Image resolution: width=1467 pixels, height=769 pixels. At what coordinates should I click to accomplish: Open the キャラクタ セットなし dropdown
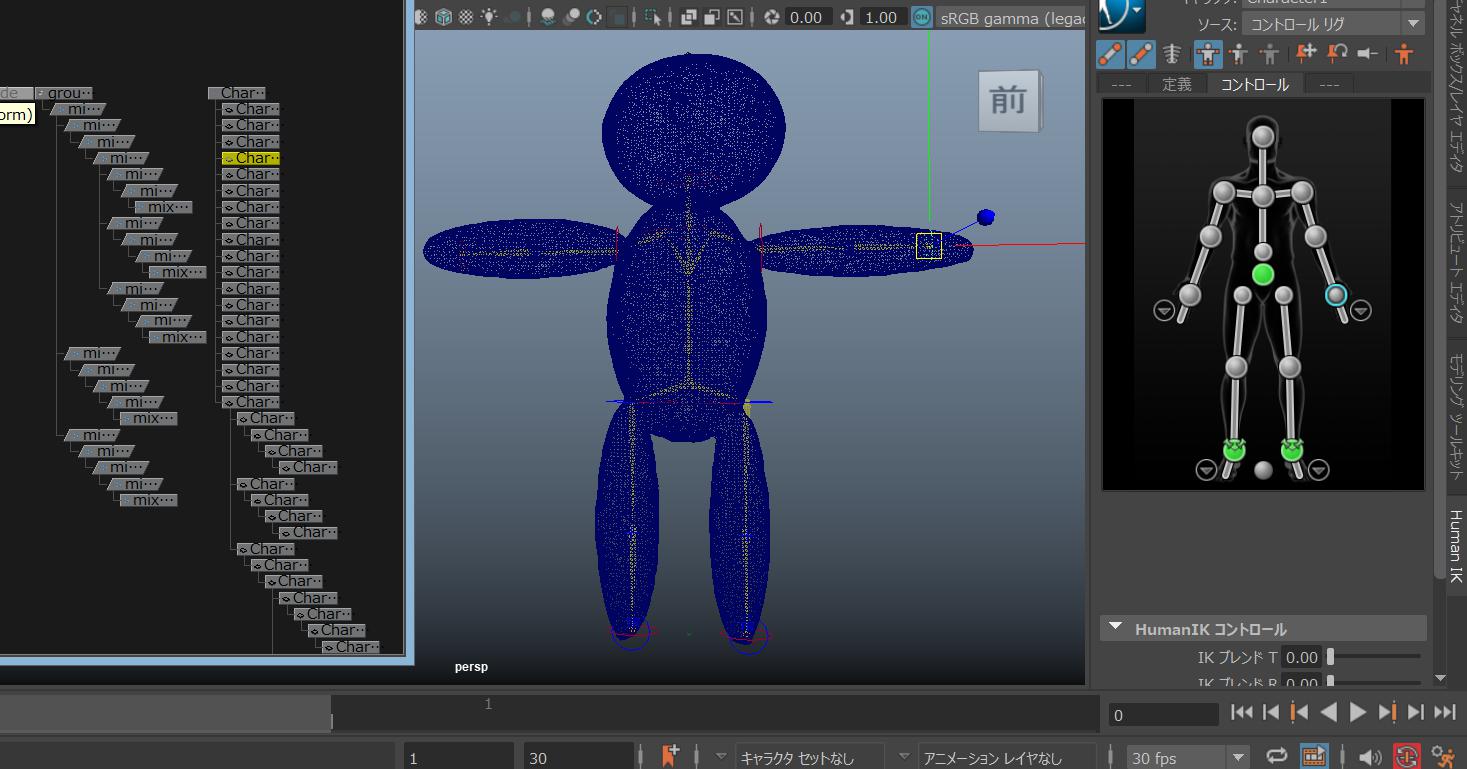[810, 758]
